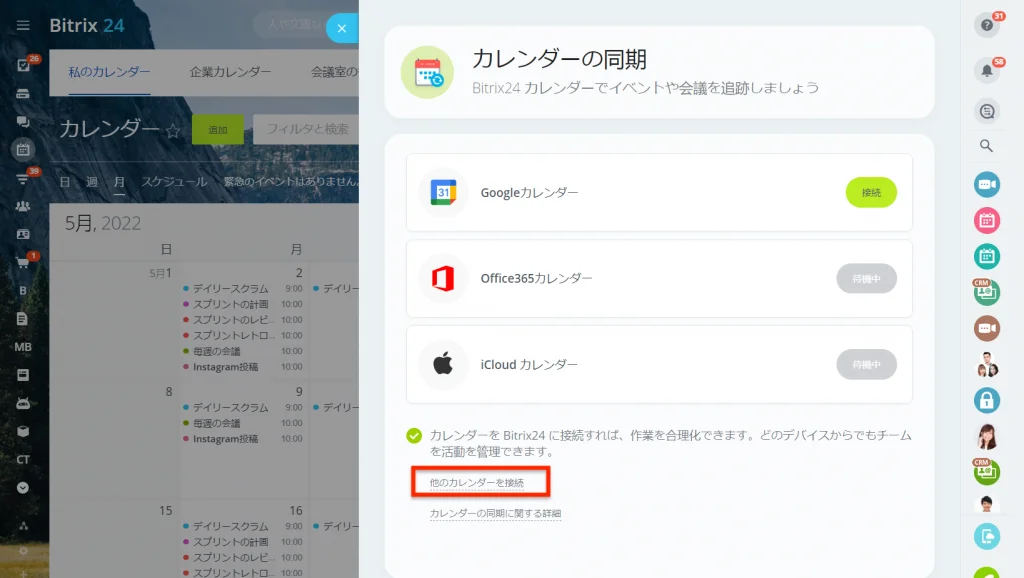The width and height of the screenshot is (1024, 578).
Task: Open the teal calendar icon in right panel
Action: [x=987, y=257]
